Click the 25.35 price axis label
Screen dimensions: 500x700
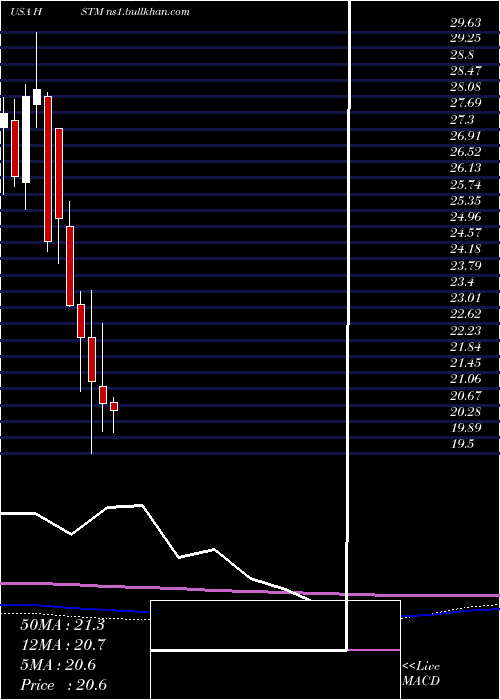pos(465,201)
